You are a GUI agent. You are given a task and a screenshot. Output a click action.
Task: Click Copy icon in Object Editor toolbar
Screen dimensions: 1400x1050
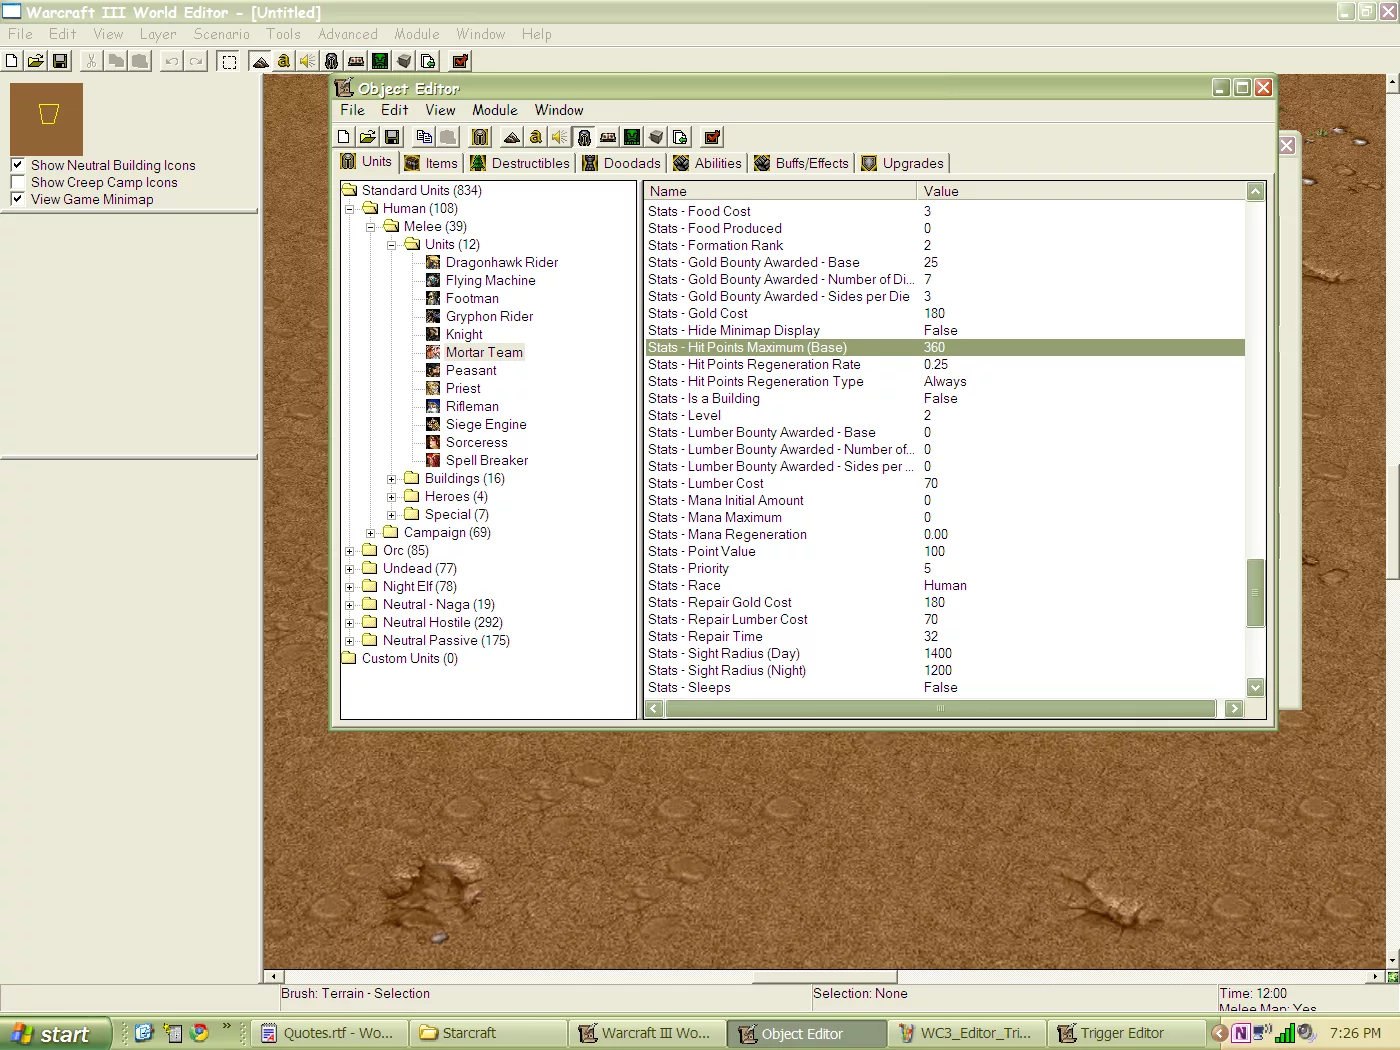[x=424, y=137]
